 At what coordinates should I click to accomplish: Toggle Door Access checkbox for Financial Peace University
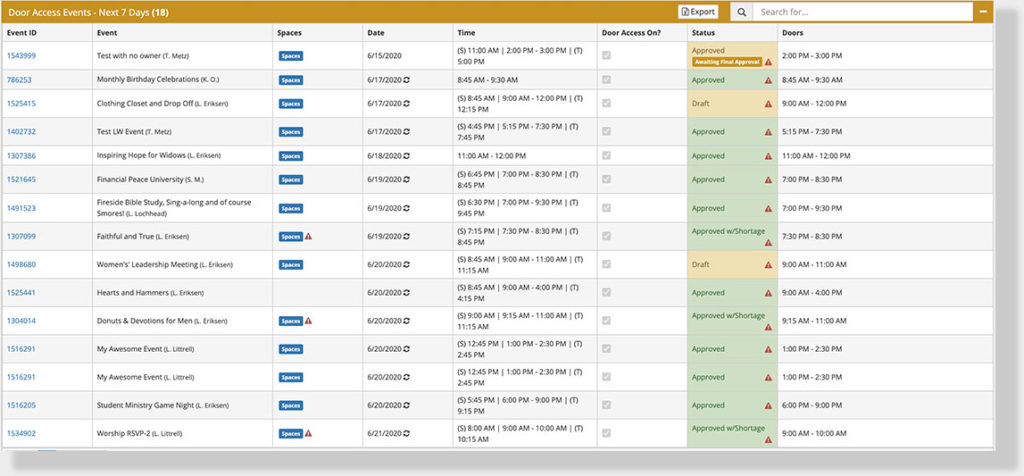[x=607, y=179]
